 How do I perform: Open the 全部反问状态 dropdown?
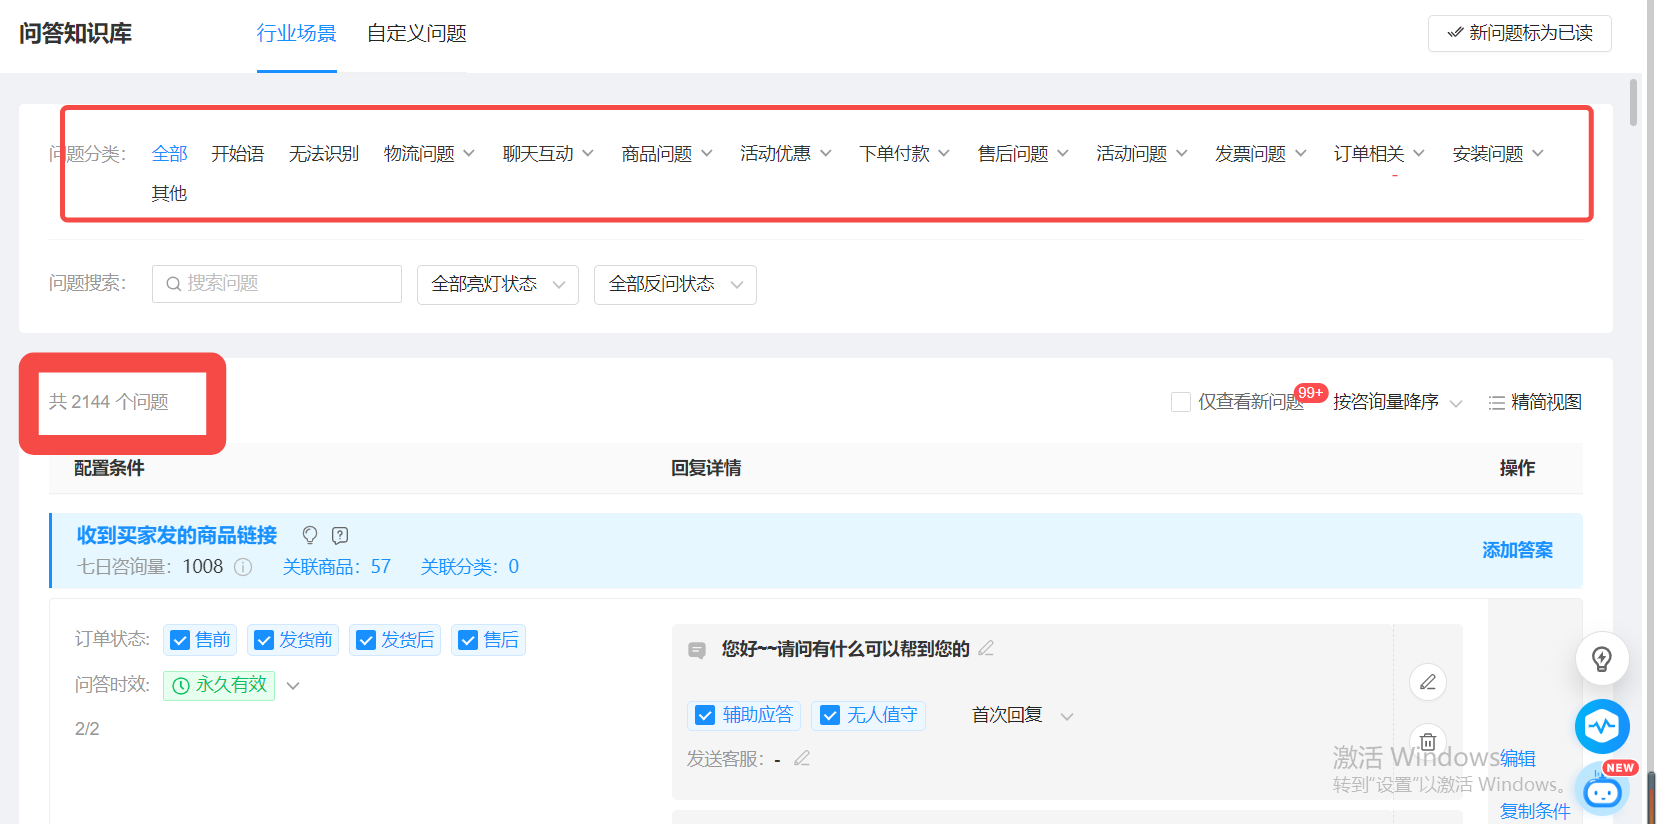(x=675, y=285)
